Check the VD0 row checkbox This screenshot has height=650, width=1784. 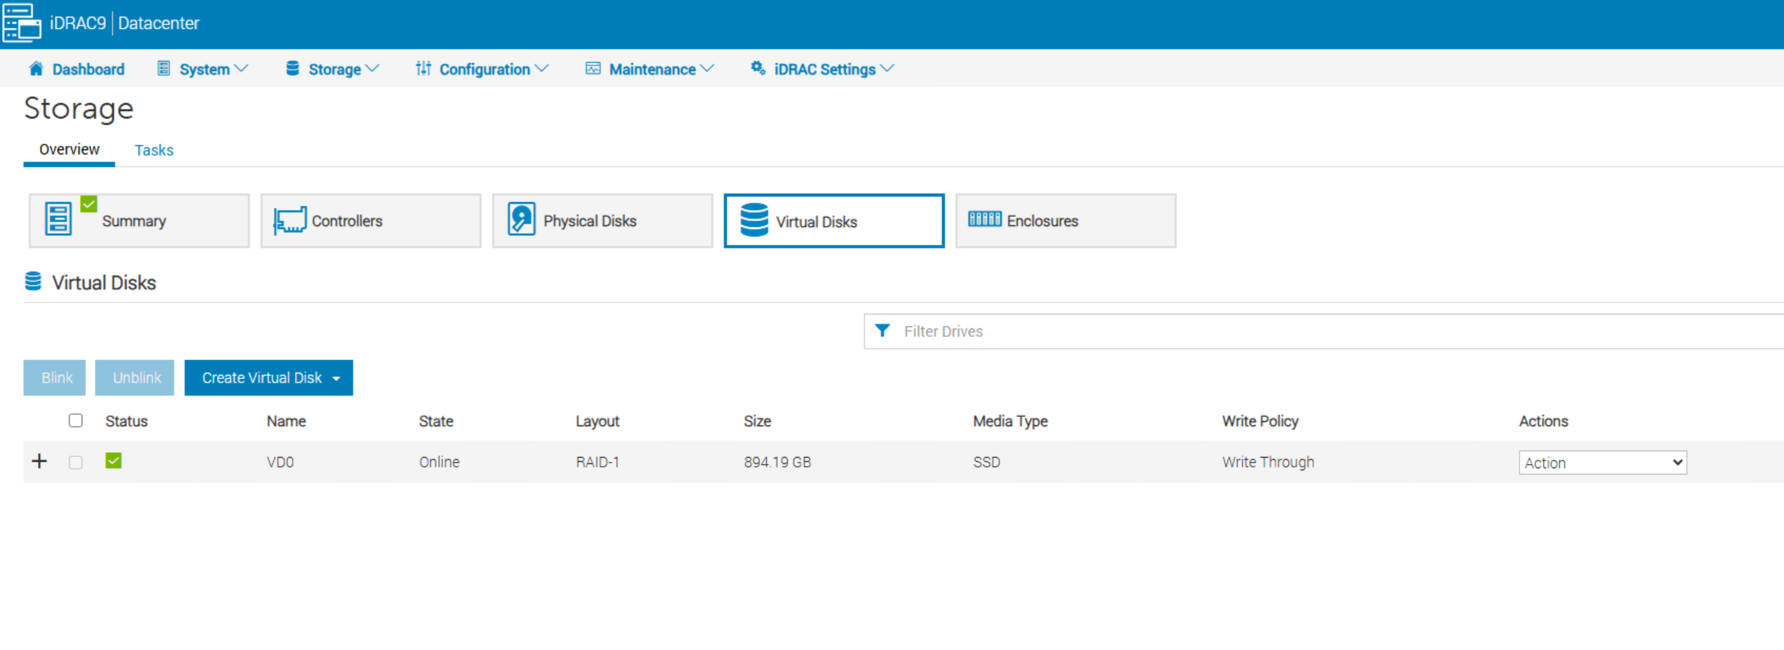pyautogui.click(x=76, y=462)
